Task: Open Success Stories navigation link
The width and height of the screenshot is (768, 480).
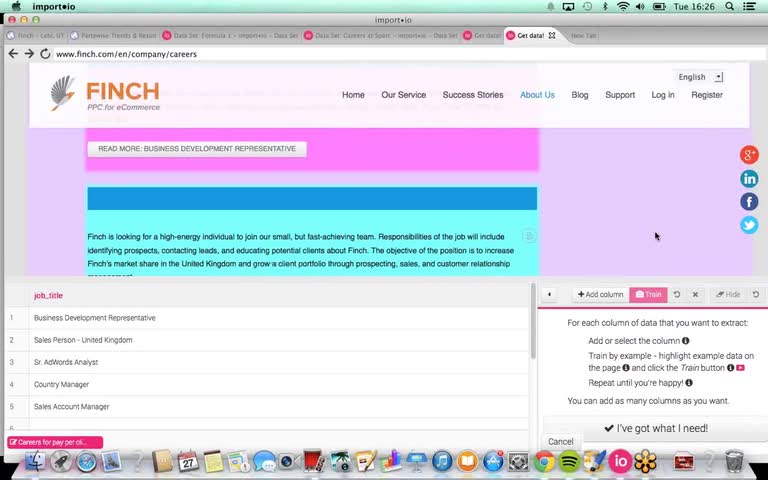Action: click(473, 95)
